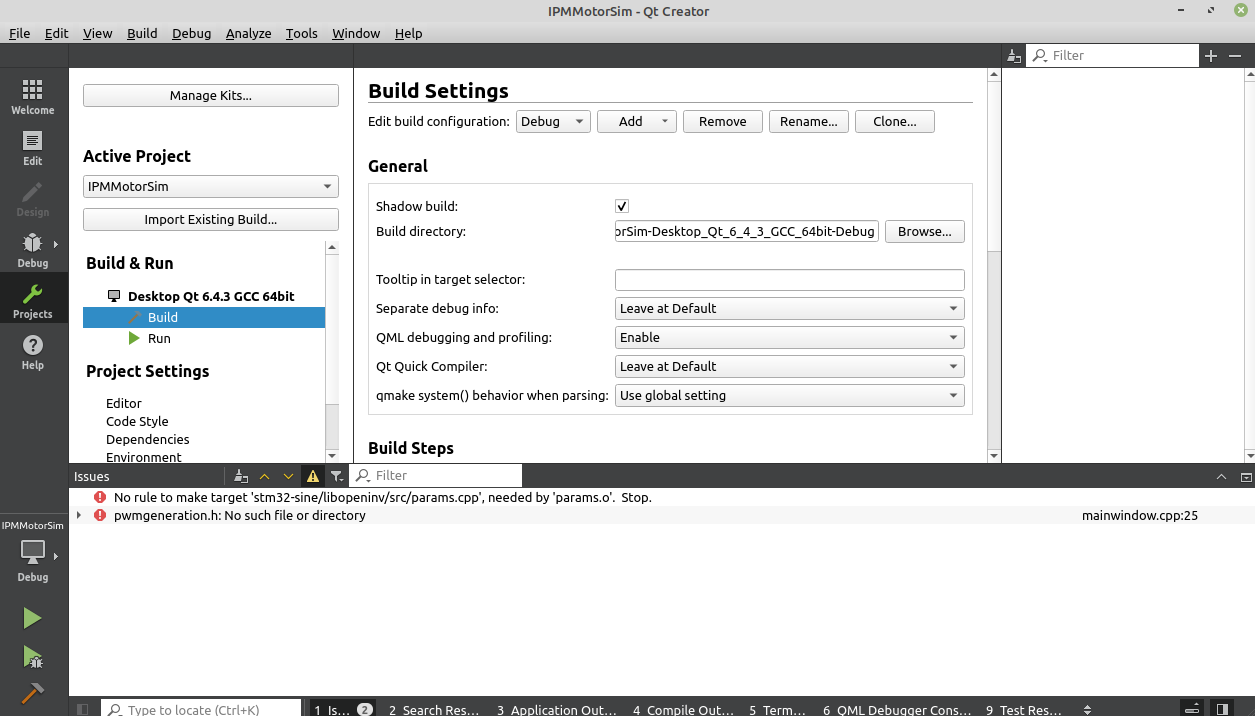
Task: Click the Browse button for build directory
Action: pos(924,232)
